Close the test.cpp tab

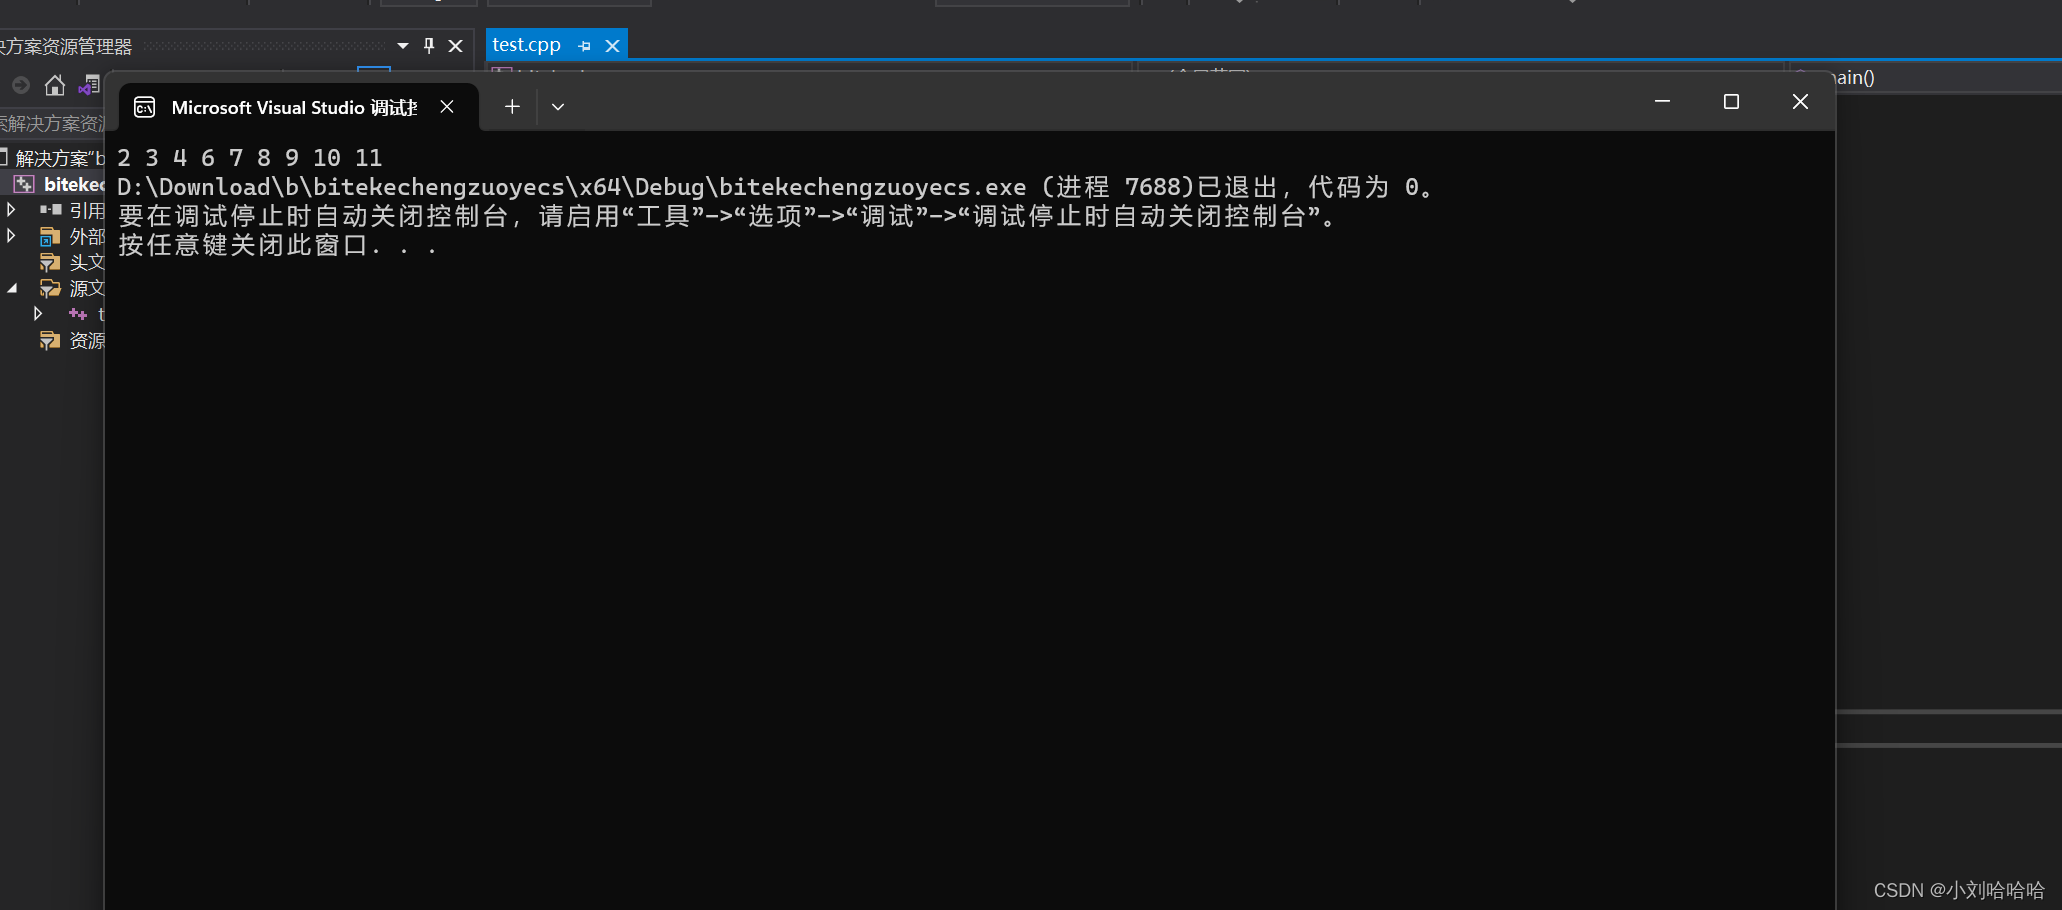pyautogui.click(x=613, y=45)
